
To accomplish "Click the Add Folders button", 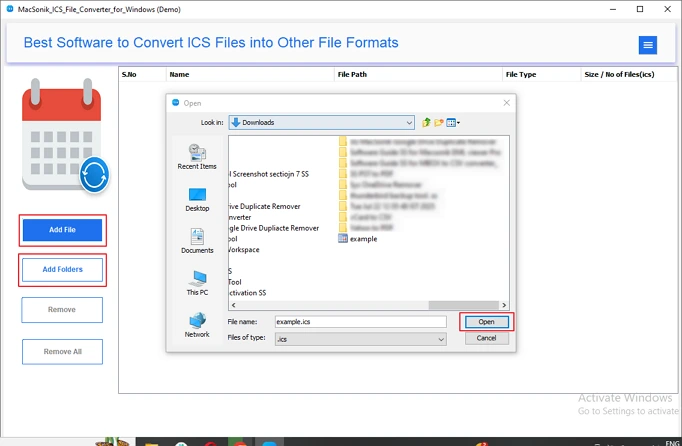I will pyautogui.click(x=62, y=269).
